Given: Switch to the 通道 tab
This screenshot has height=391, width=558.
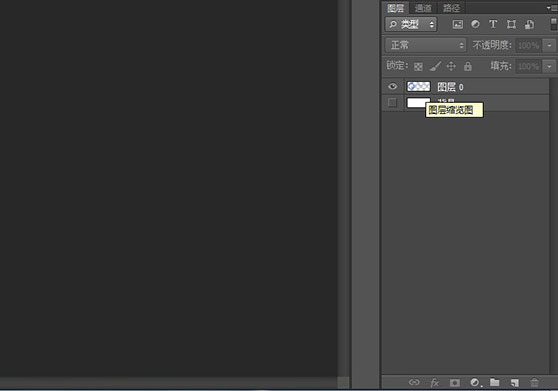Looking at the screenshot, I should coord(423,8).
